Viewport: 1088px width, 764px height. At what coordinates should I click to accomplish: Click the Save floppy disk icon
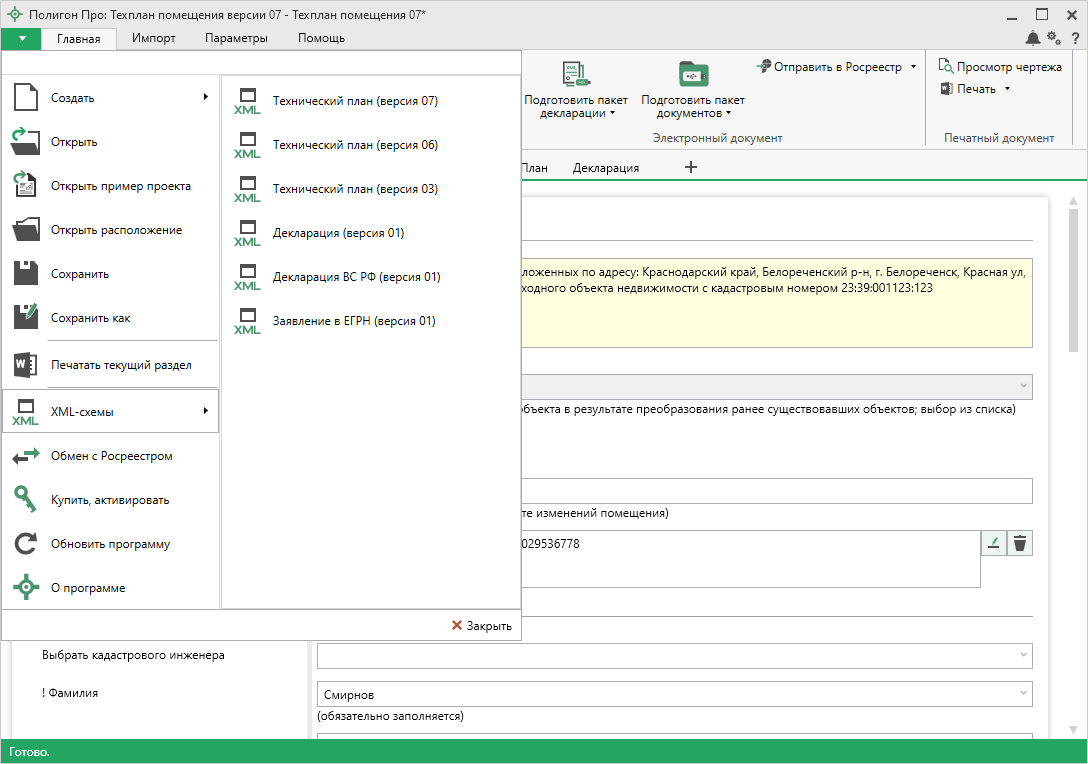[25, 274]
